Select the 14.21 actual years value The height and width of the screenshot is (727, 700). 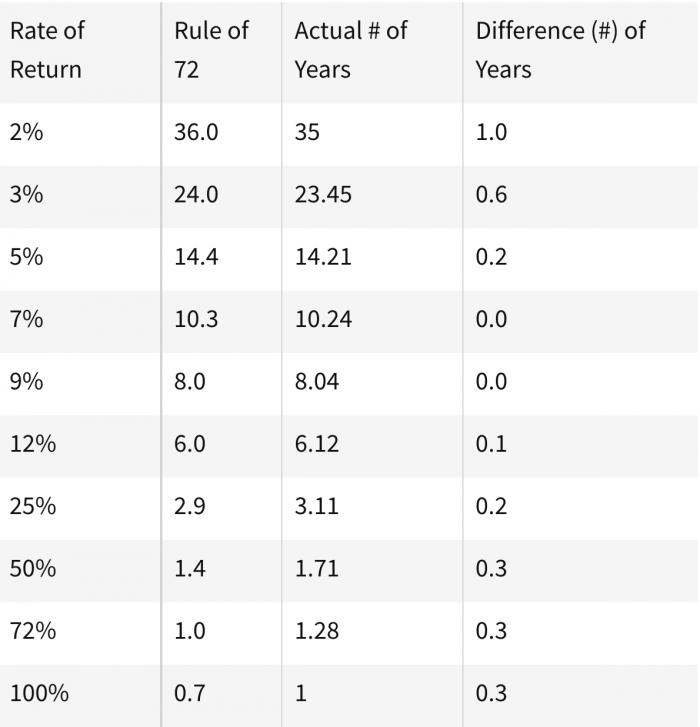(x=323, y=257)
